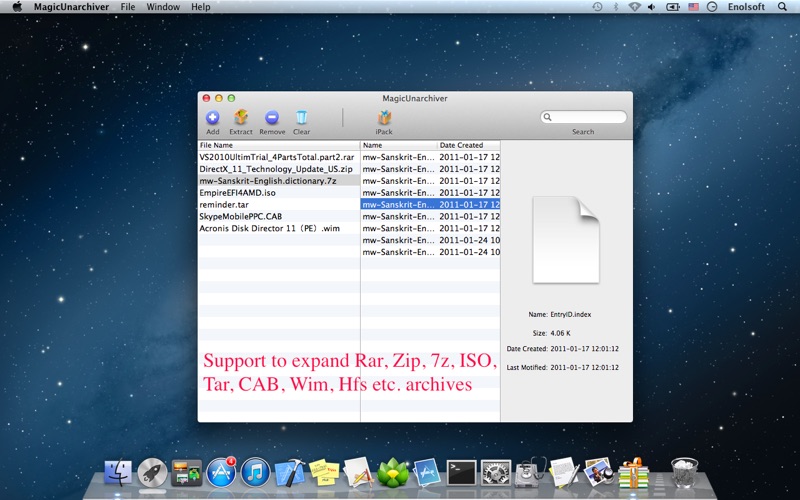Launch Launchpad rocket icon in the Dock
The image size is (800, 500).
pos(152,472)
